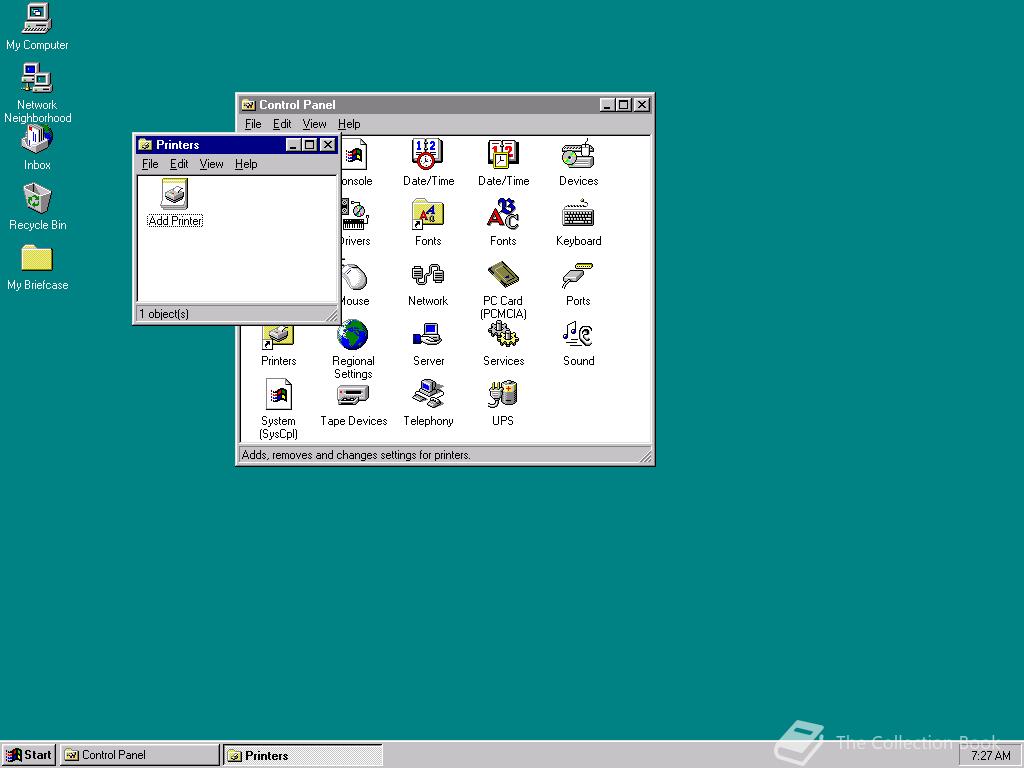Open the Server applet
This screenshot has width=1024, height=768.
tap(428, 343)
